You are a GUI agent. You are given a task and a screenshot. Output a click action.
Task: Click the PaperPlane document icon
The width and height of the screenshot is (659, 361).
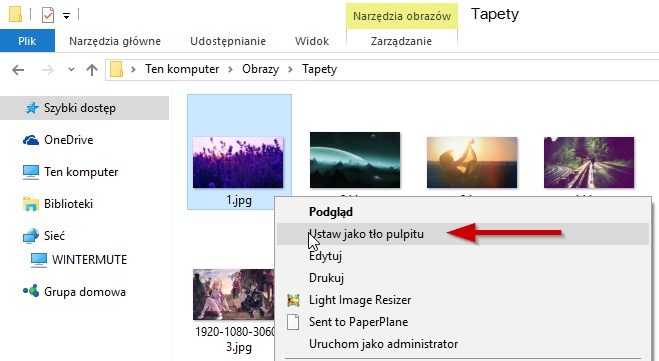(x=293, y=322)
